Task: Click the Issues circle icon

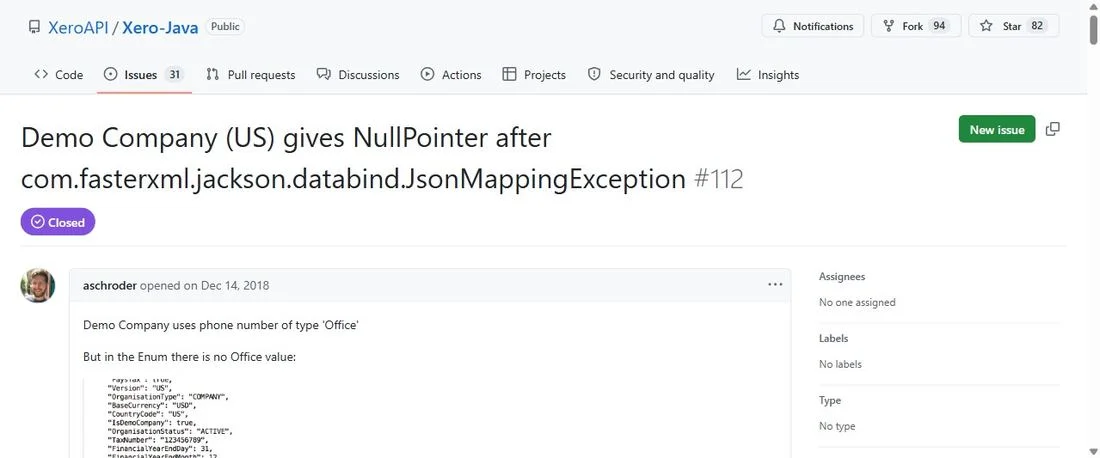Action: point(110,74)
